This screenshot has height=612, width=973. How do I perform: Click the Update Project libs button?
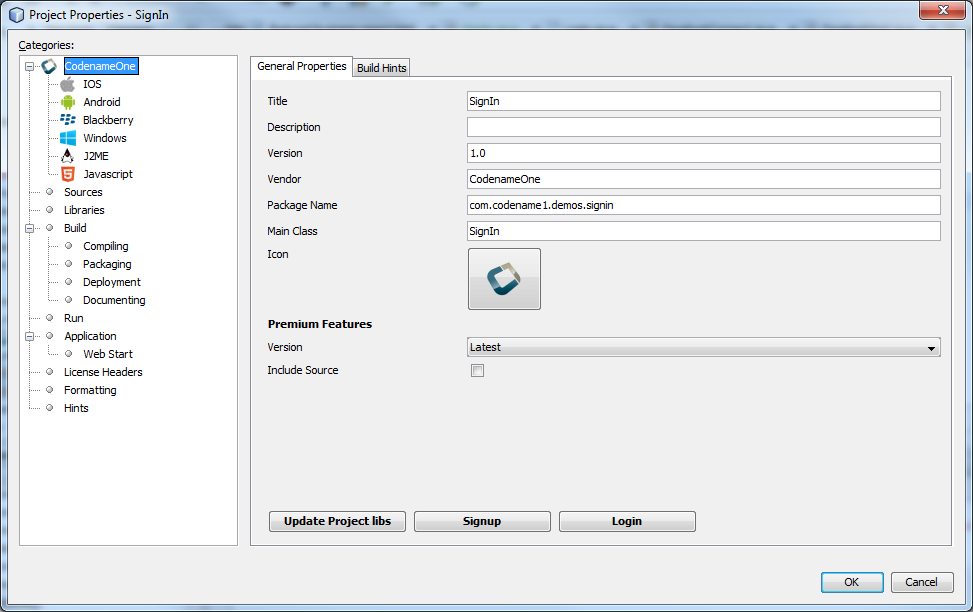(337, 521)
